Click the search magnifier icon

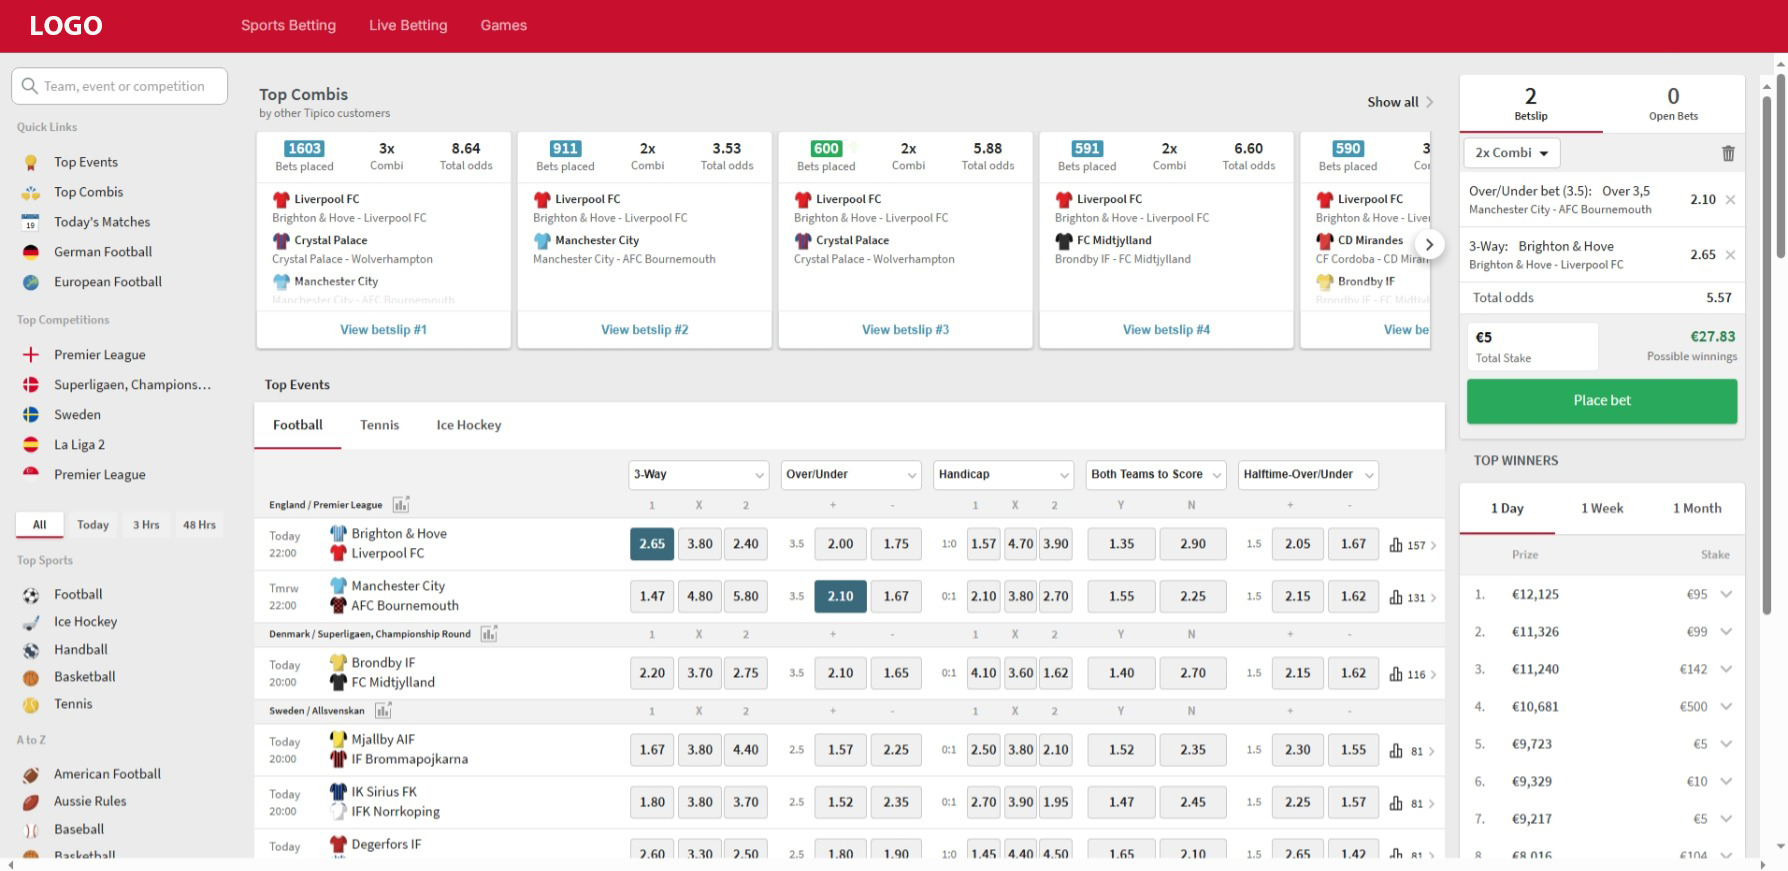pos(30,86)
